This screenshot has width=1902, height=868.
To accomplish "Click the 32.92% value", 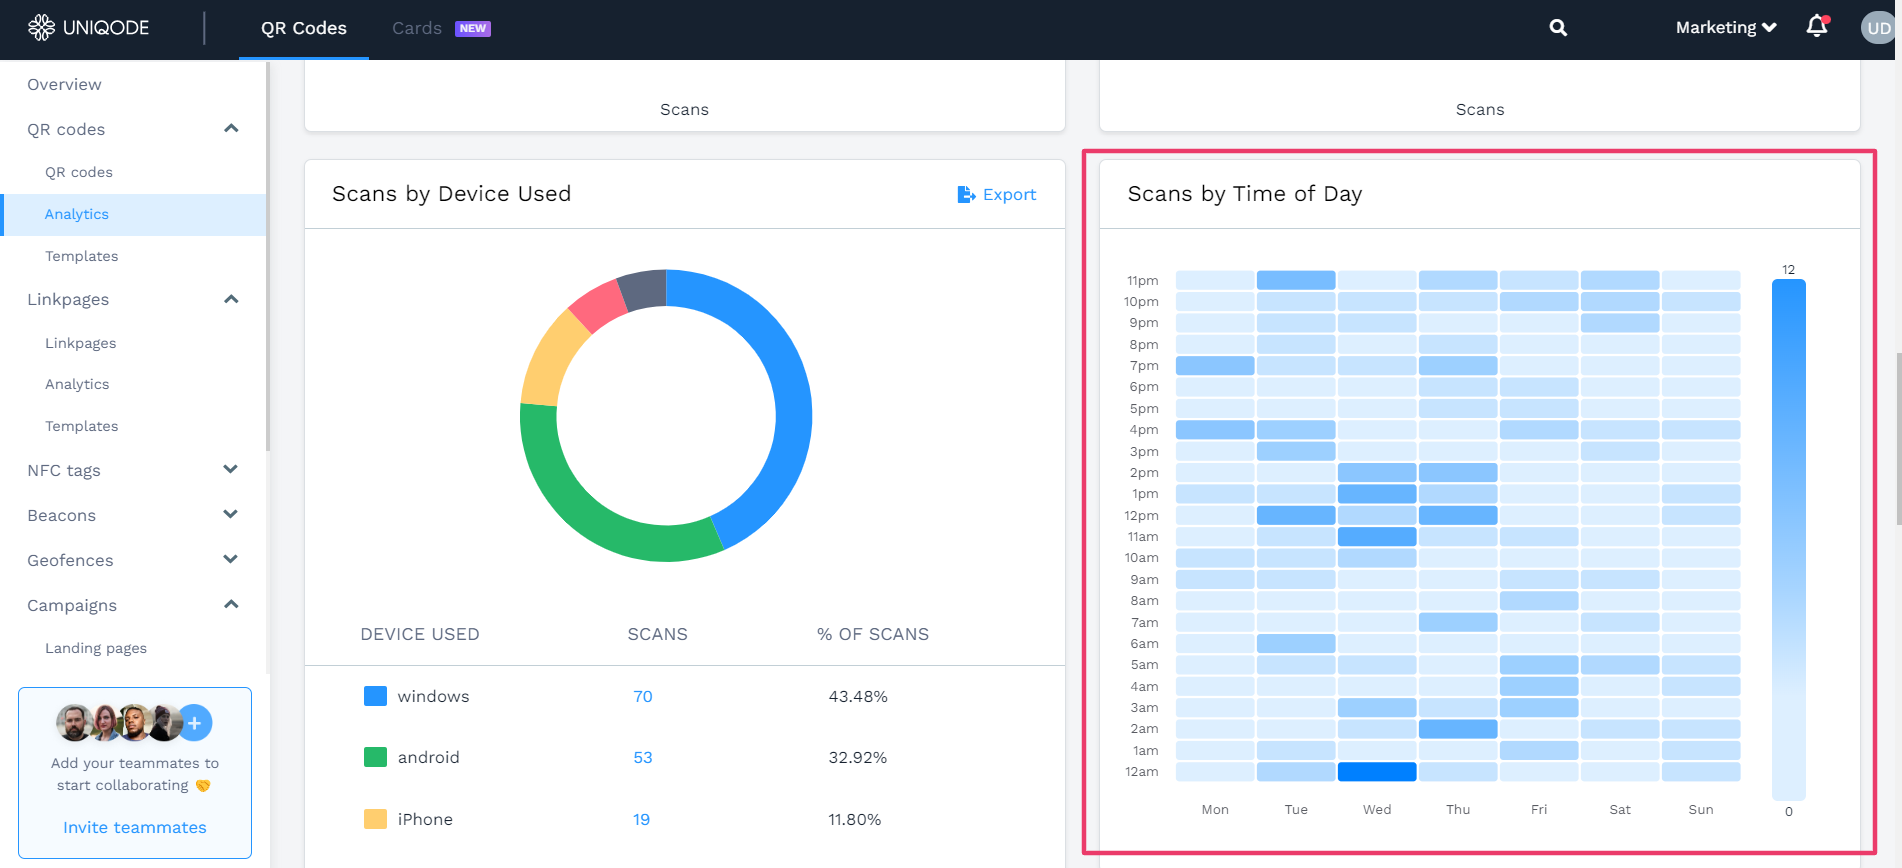I will click(x=858, y=757).
